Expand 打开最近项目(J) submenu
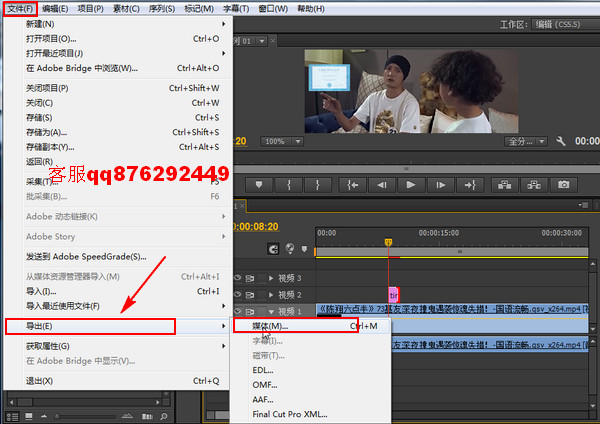The height and width of the screenshot is (424, 600). [125, 53]
